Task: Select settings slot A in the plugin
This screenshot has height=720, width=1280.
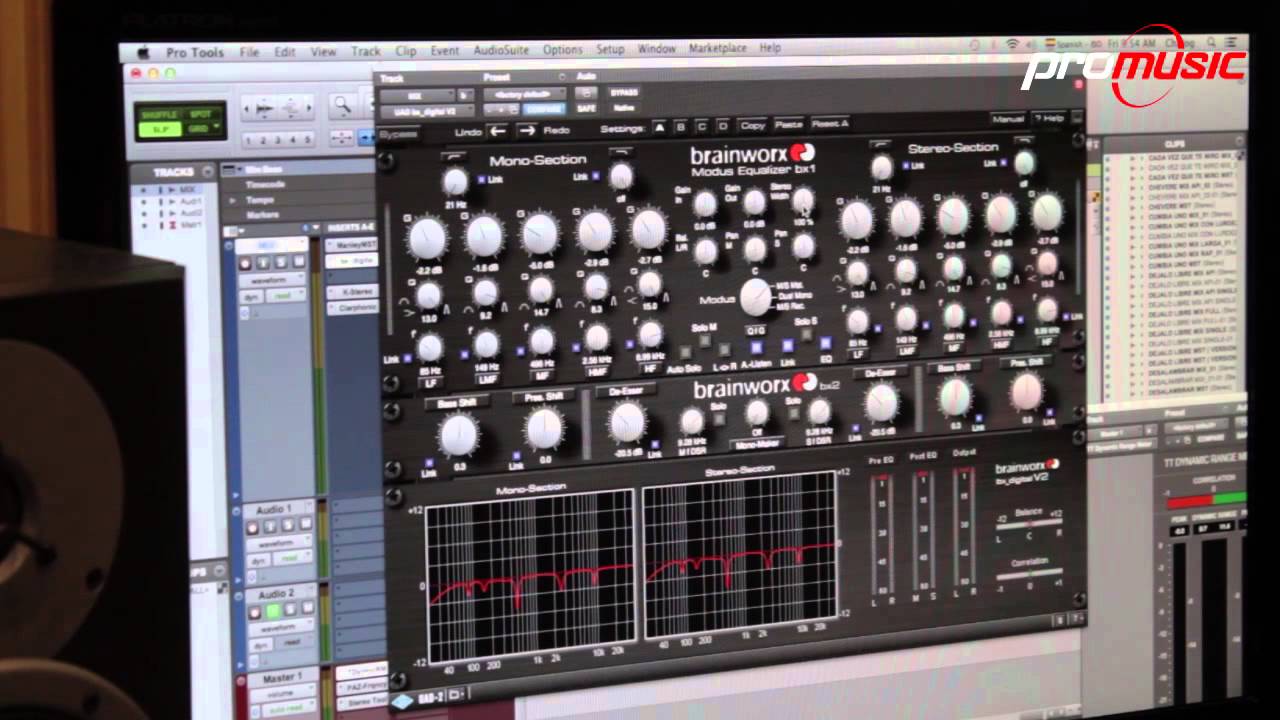Action: pyautogui.click(x=659, y=127)
